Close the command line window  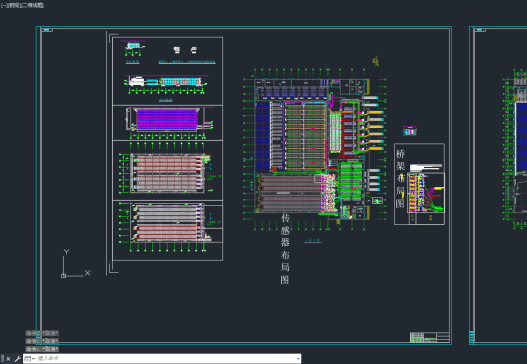coord(8,359)
